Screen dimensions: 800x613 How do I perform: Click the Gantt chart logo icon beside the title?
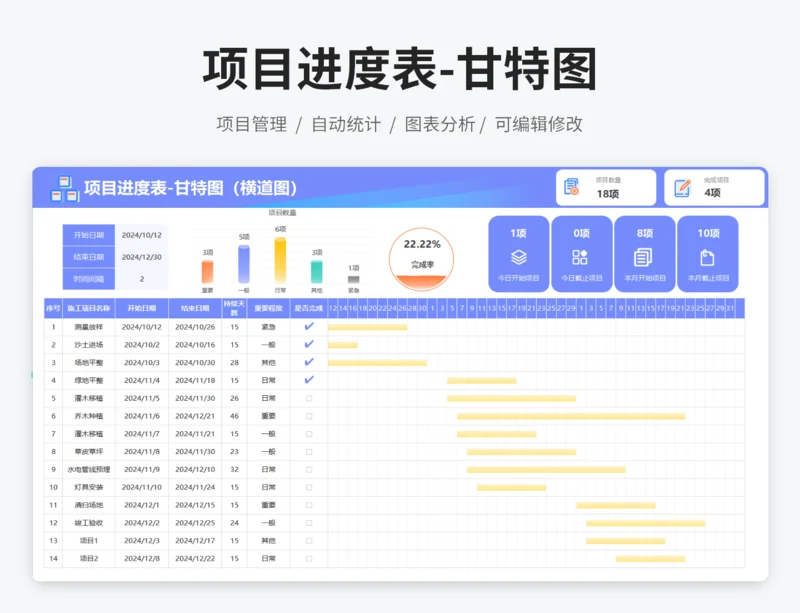64,188
